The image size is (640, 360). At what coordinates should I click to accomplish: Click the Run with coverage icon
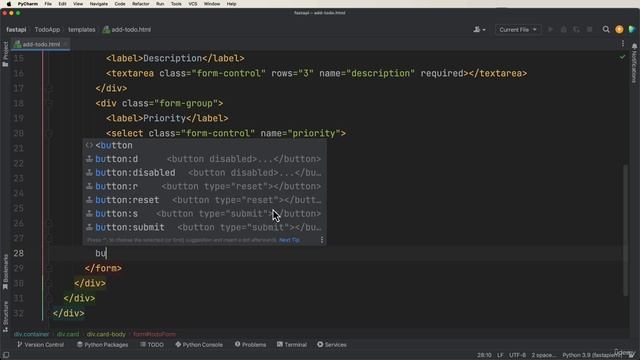point(576,29)
